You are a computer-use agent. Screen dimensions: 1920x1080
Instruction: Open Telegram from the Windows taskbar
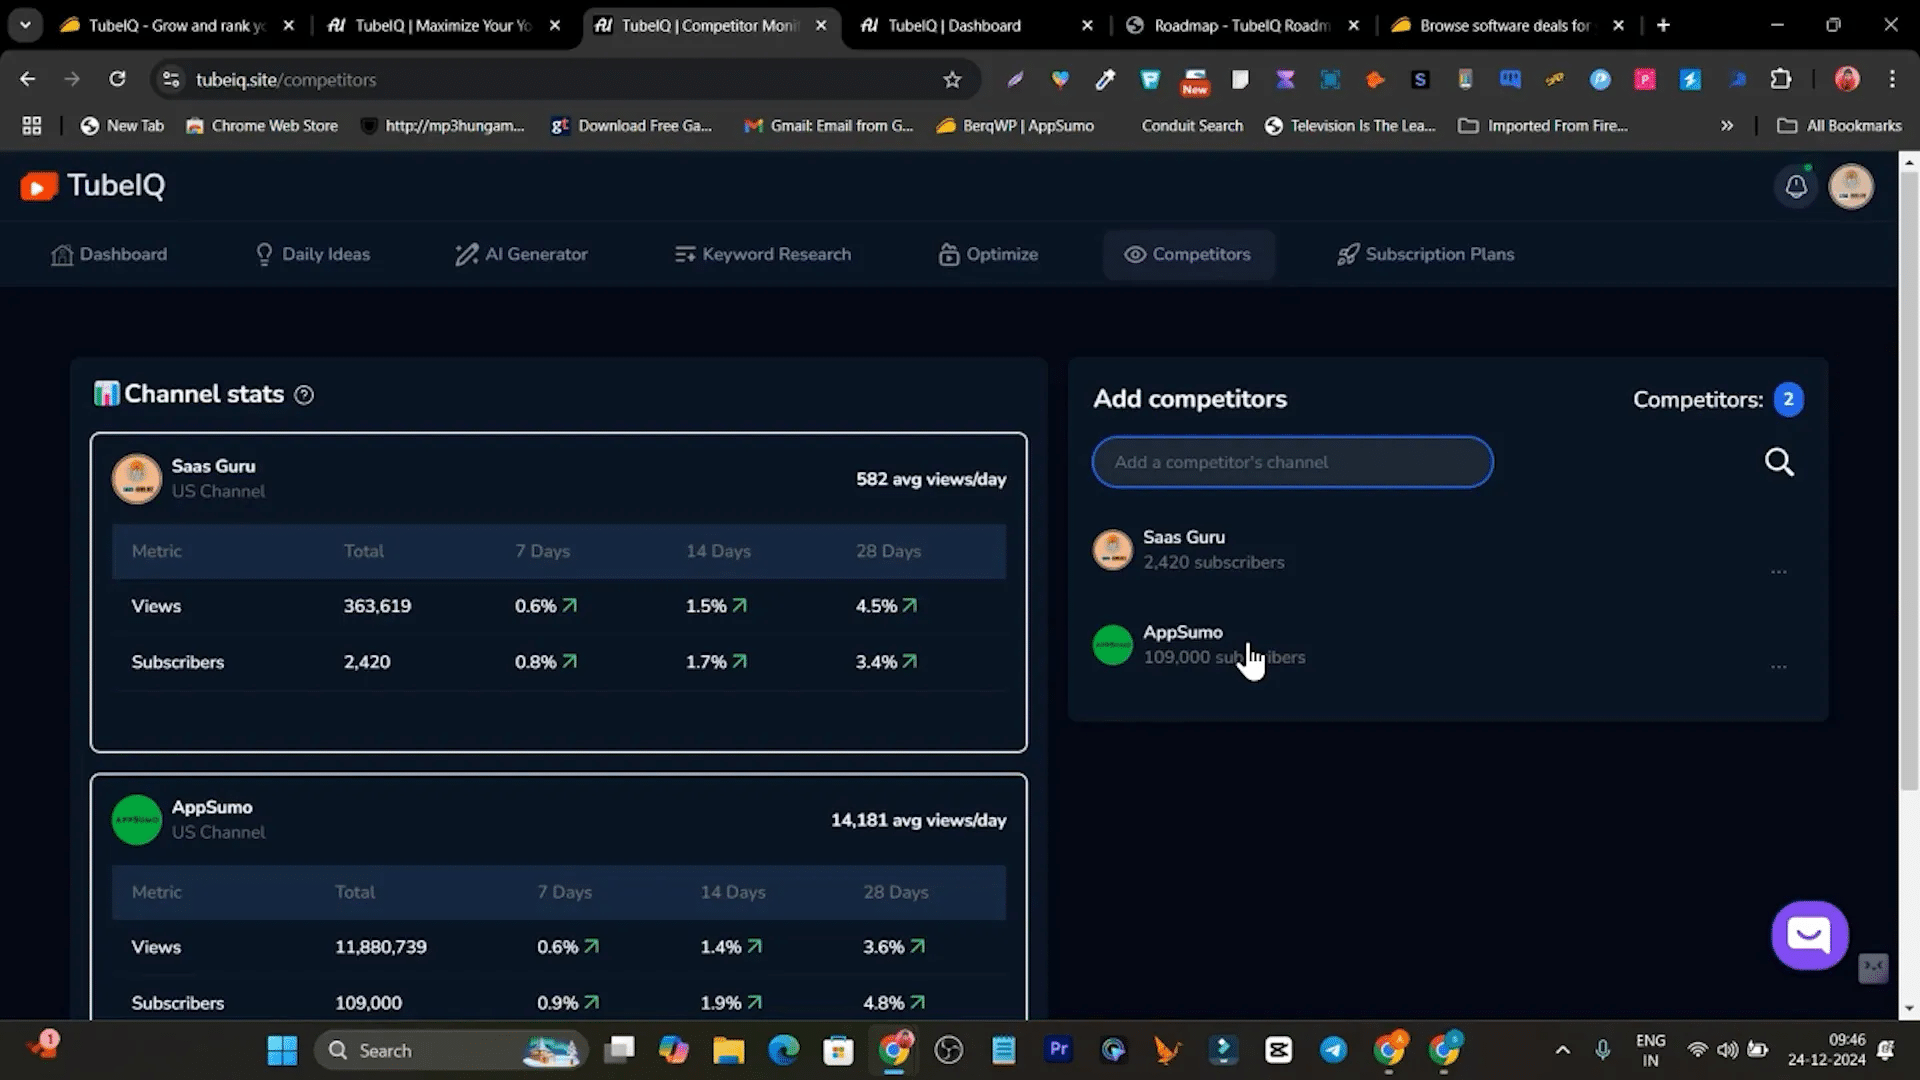pos(1333,1050)
